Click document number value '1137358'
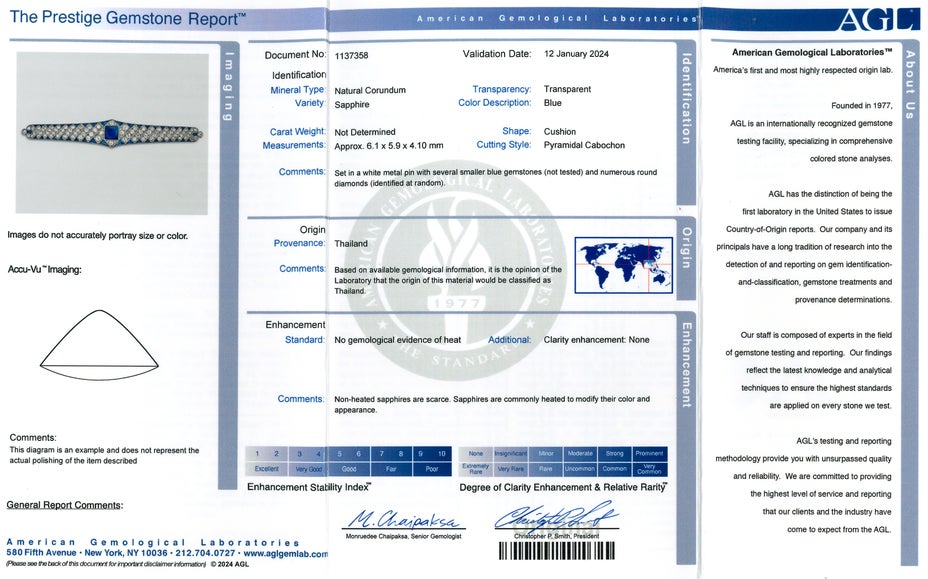This screenshot has height=579, width=928. [352, 55]
